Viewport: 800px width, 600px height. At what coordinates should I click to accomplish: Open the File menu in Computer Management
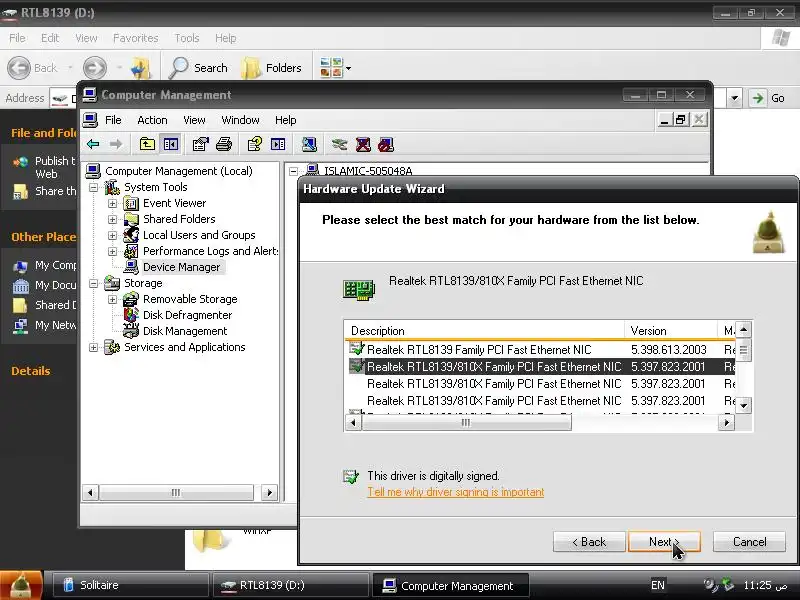pyautogui.click(x=113, y=120)
